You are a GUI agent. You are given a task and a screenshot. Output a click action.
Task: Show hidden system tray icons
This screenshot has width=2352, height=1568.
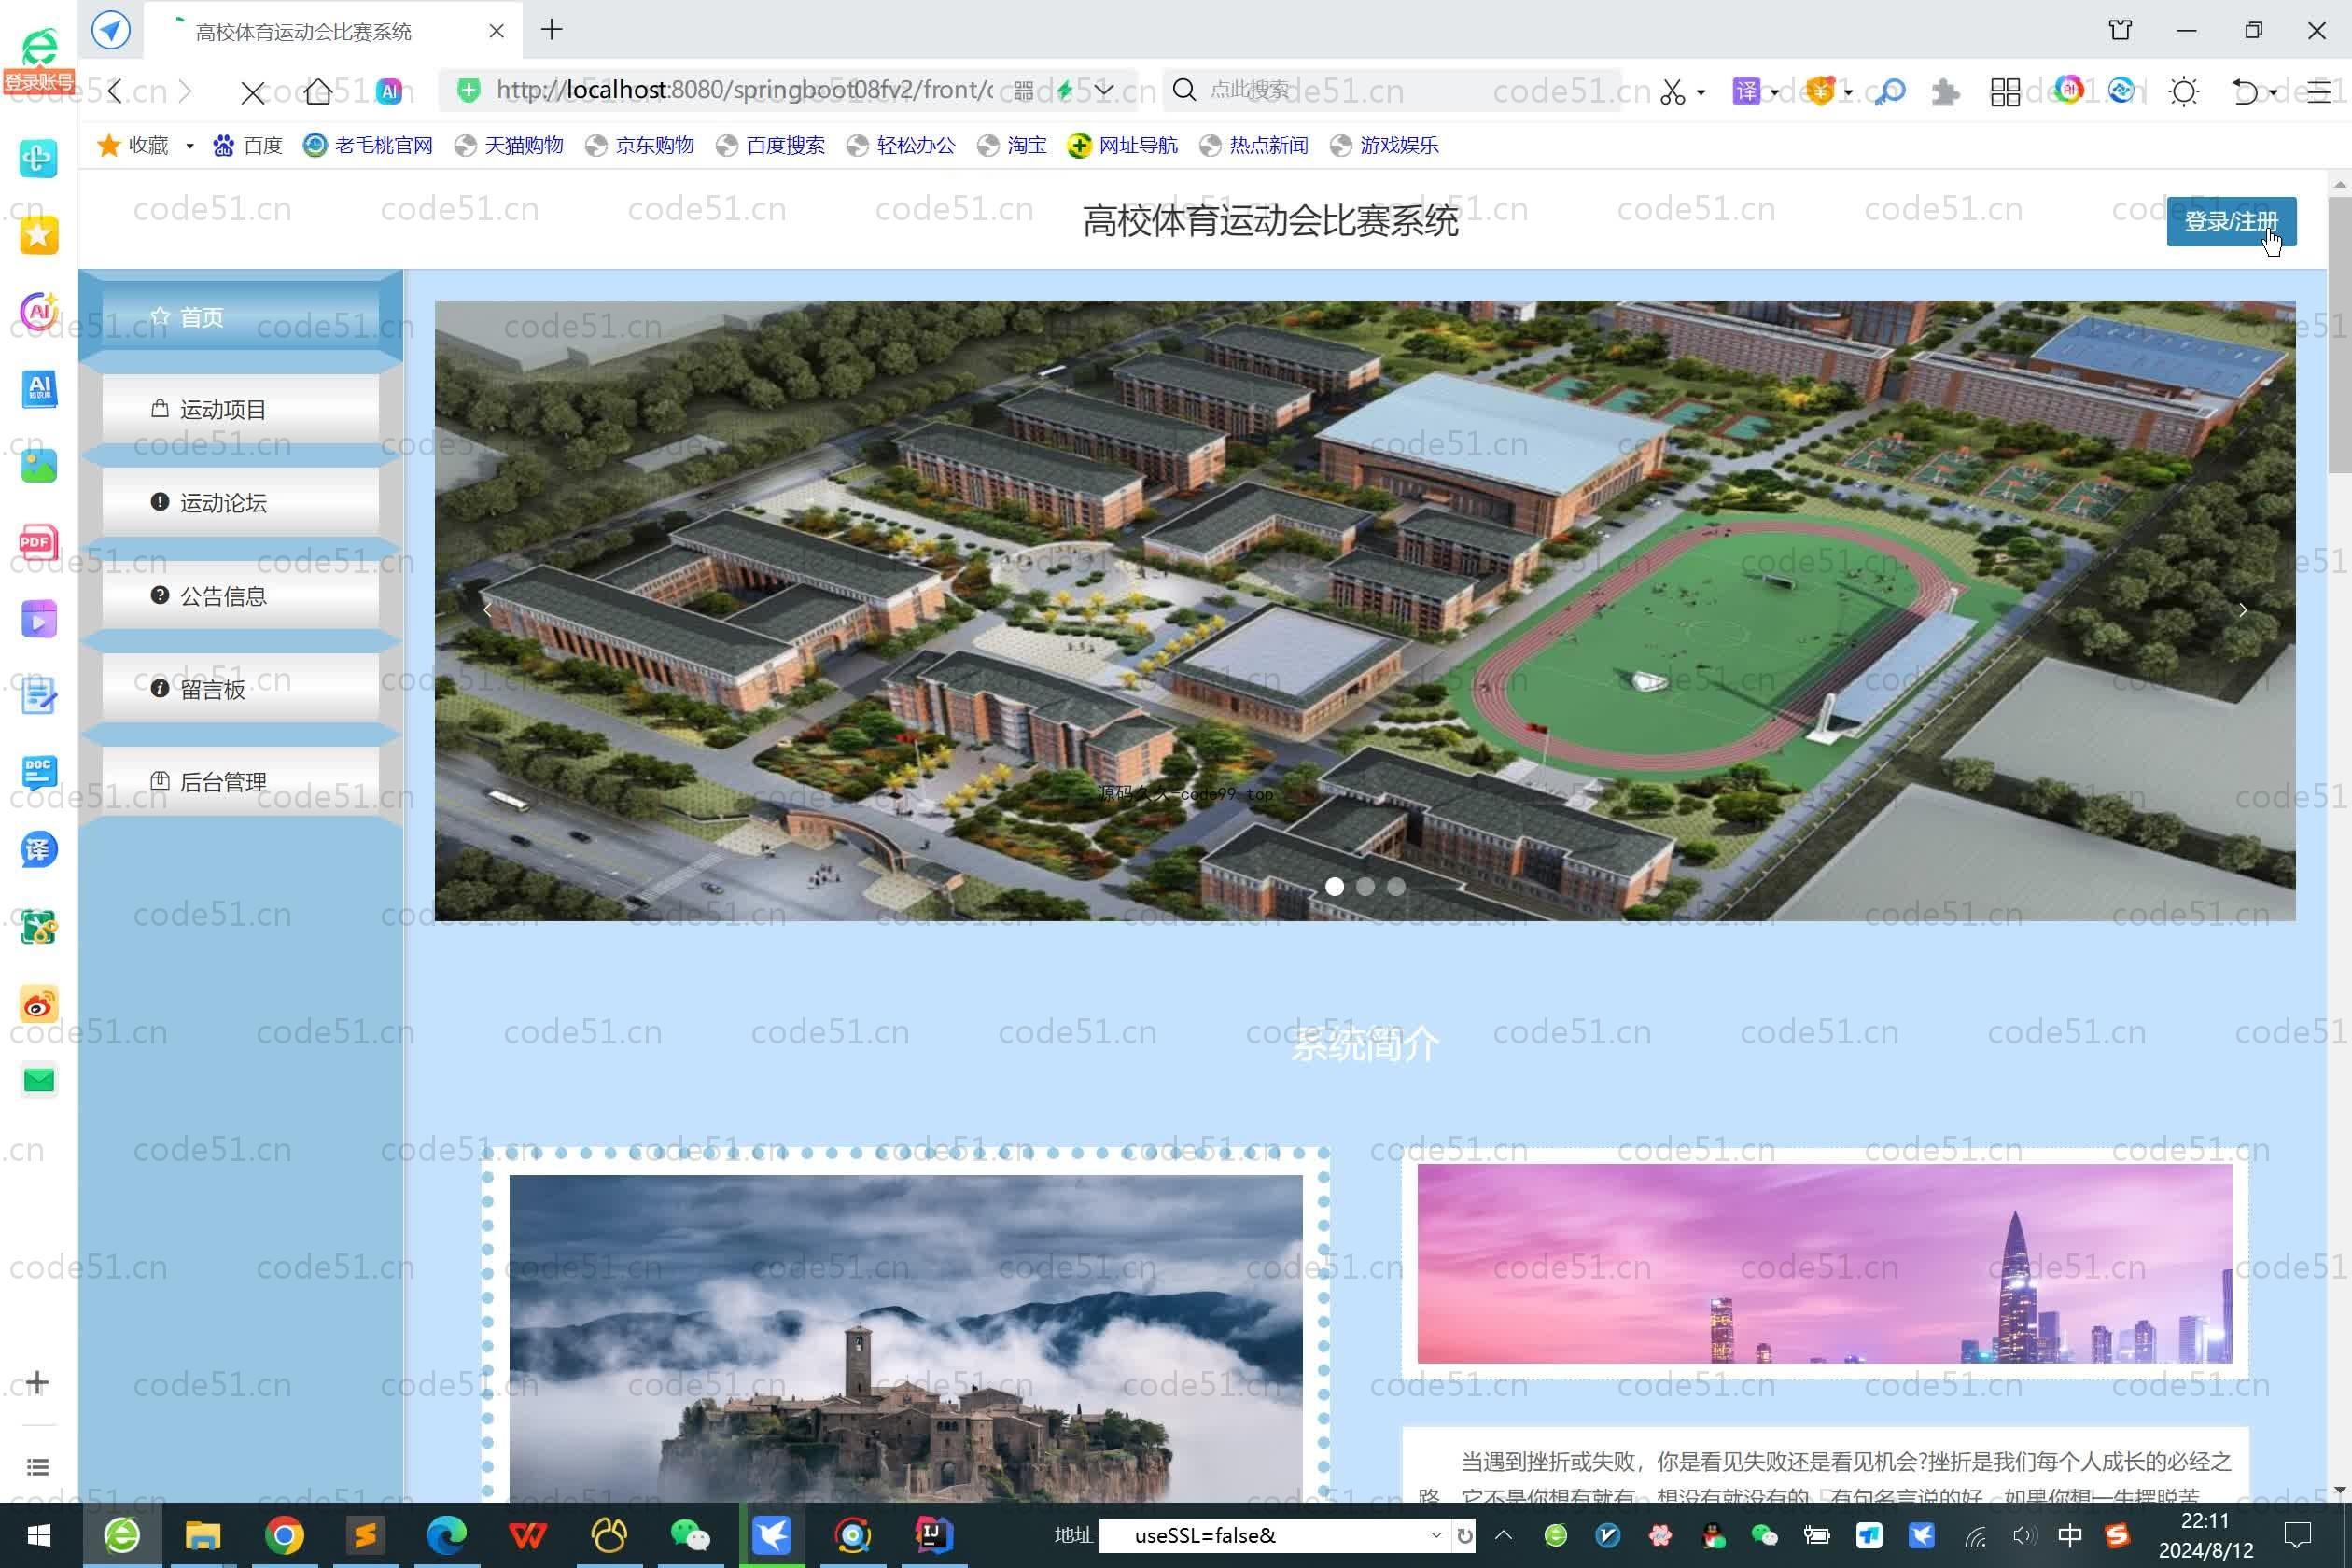pos(1503,1535)
